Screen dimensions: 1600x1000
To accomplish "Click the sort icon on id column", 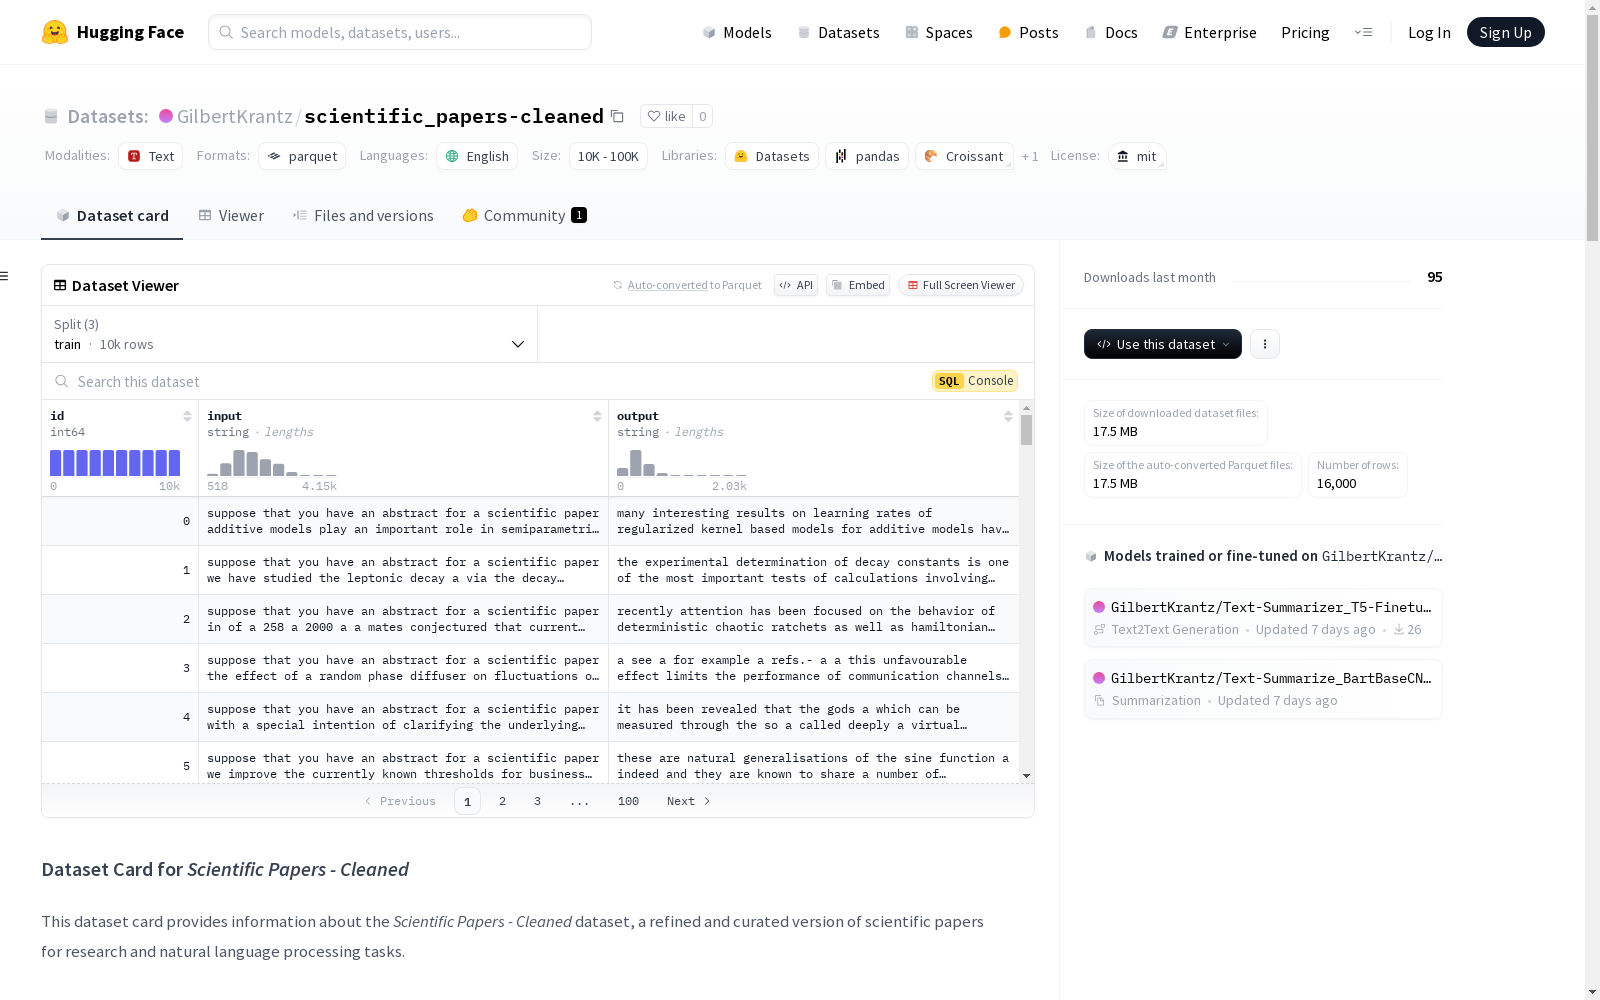I will [x=187, y=416].
